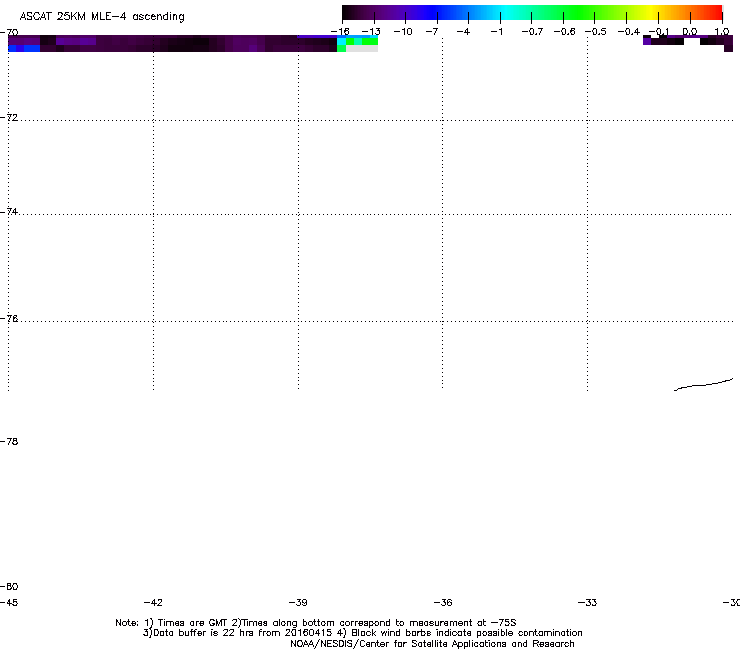The width and height of the screenshot is (740, 650).
Task: Click the light gray patch below the green pixels
Action: tap(362, 49)
